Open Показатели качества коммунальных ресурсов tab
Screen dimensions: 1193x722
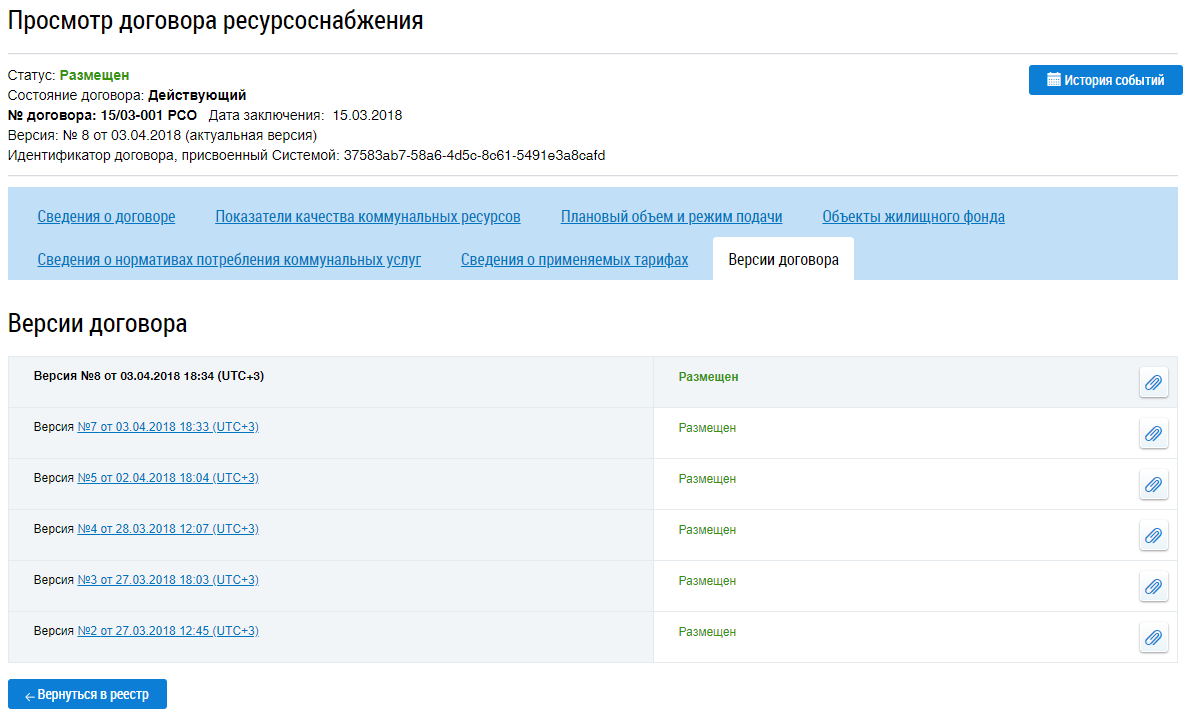[x=368, y=217]
